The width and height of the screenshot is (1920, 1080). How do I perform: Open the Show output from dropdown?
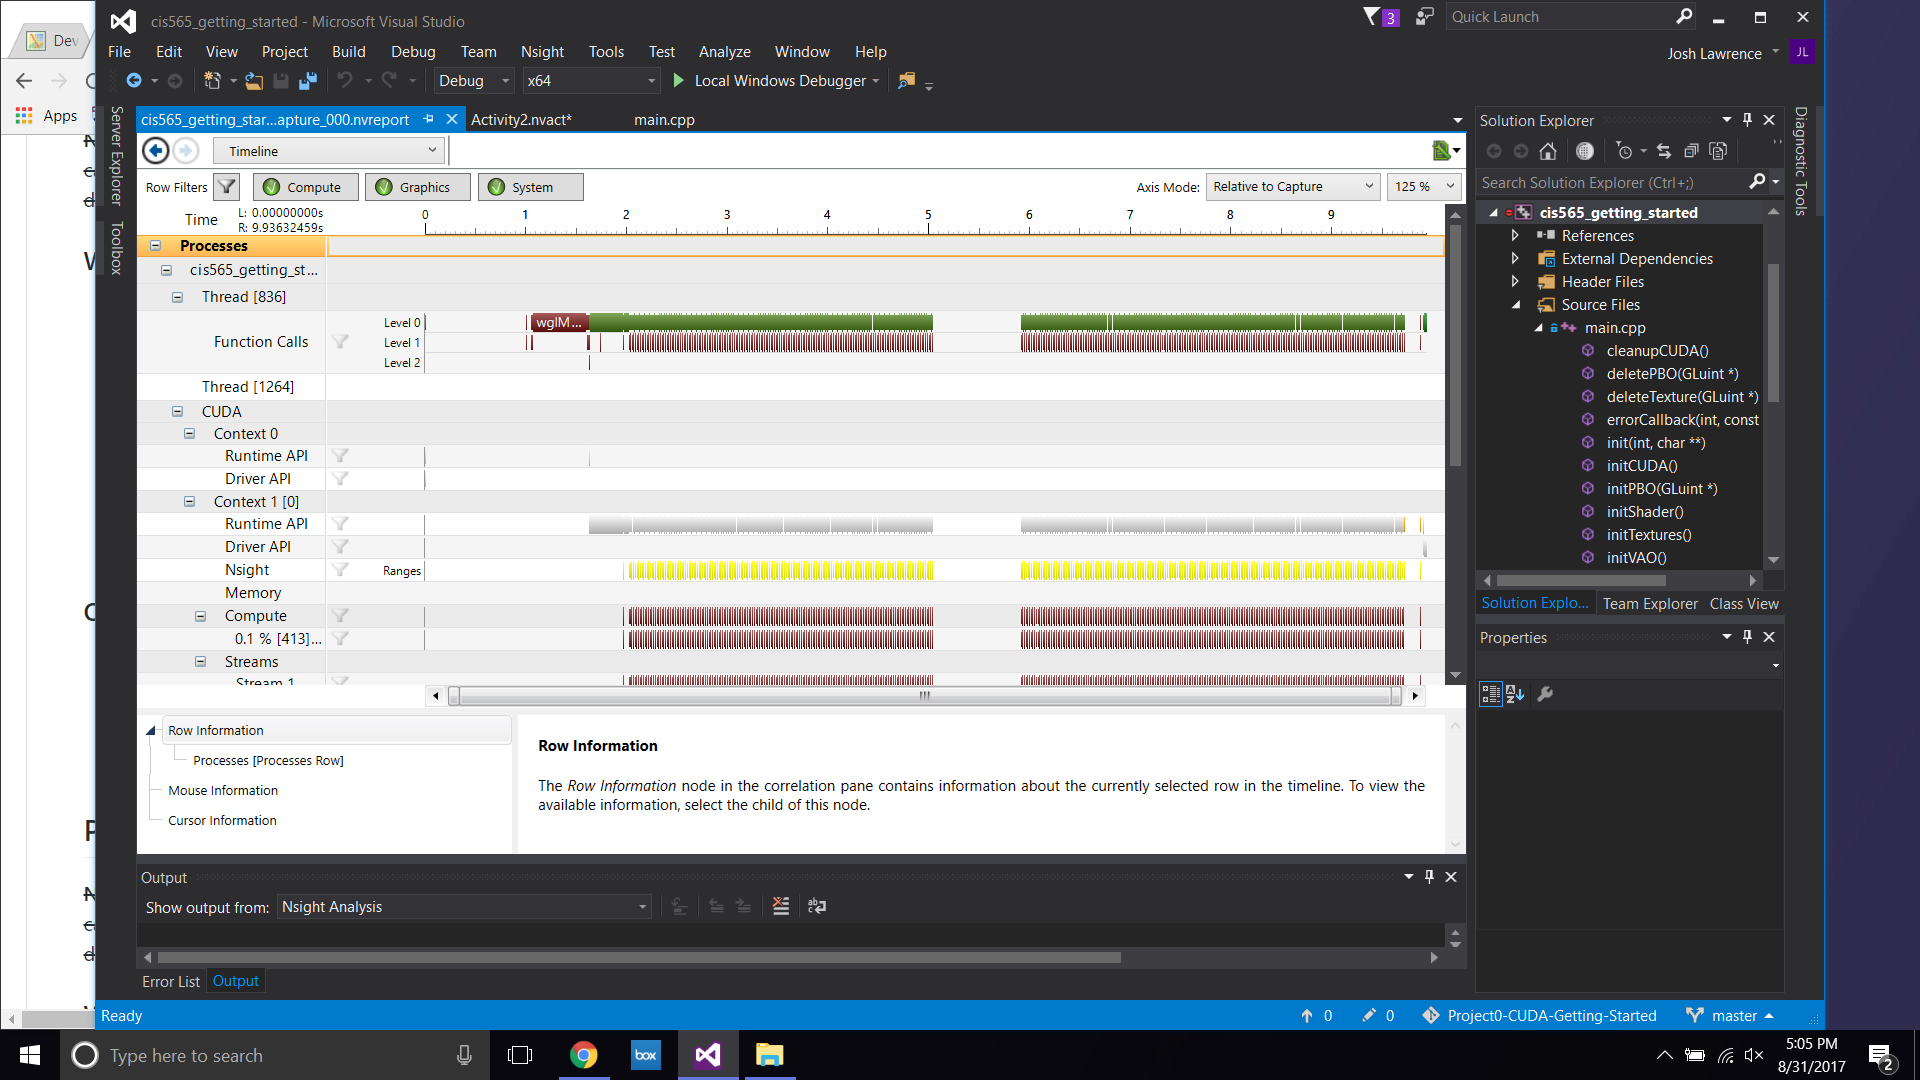pyautogui.click(x=464, y=907)
